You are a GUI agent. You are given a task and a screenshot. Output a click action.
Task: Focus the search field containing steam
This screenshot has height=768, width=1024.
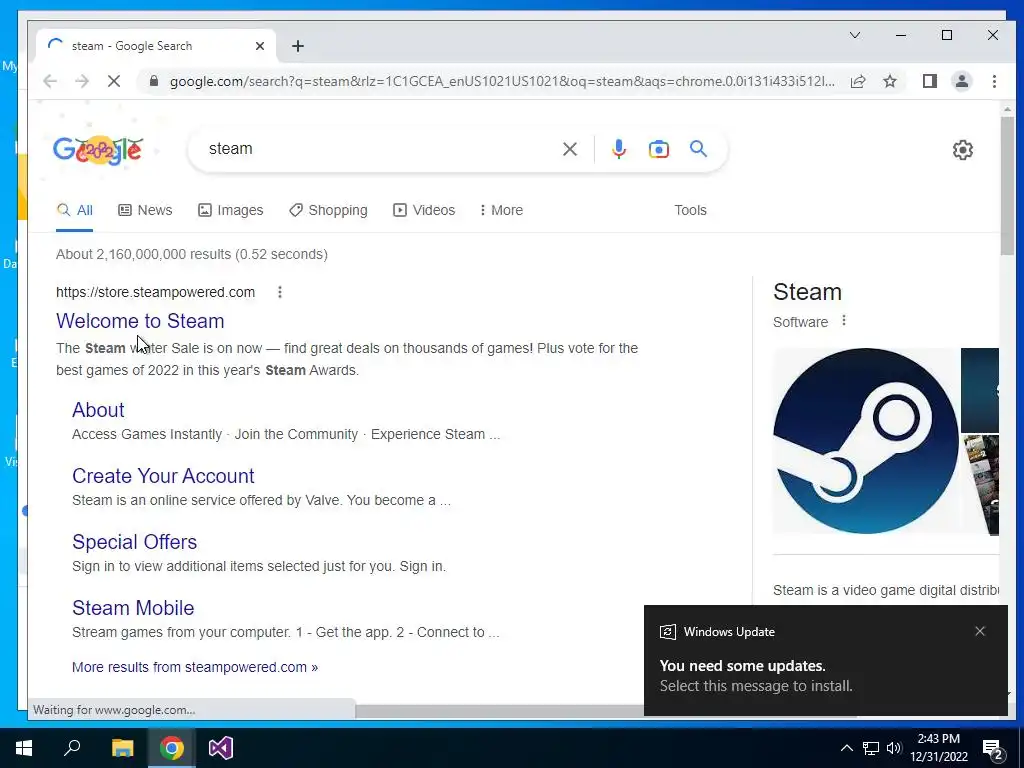coord(379,149)
